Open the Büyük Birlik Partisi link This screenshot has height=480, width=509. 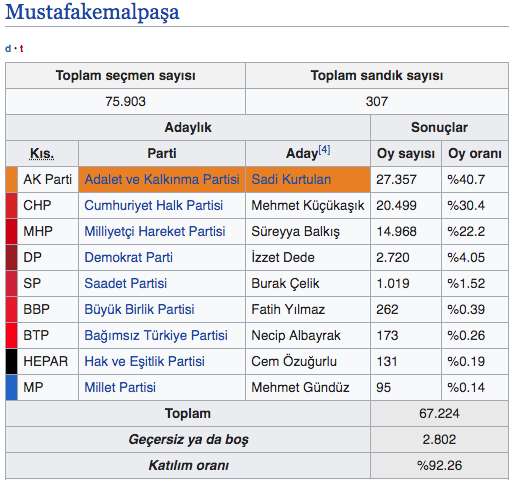point(139,309)
